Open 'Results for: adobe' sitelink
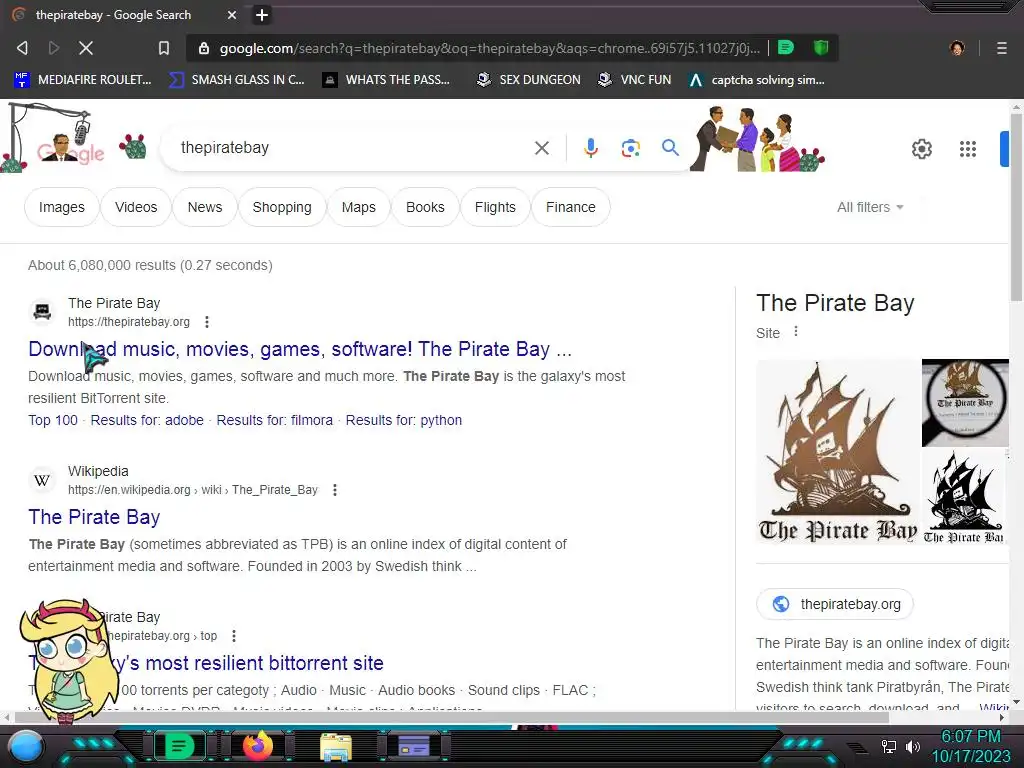 click(147, 420)
